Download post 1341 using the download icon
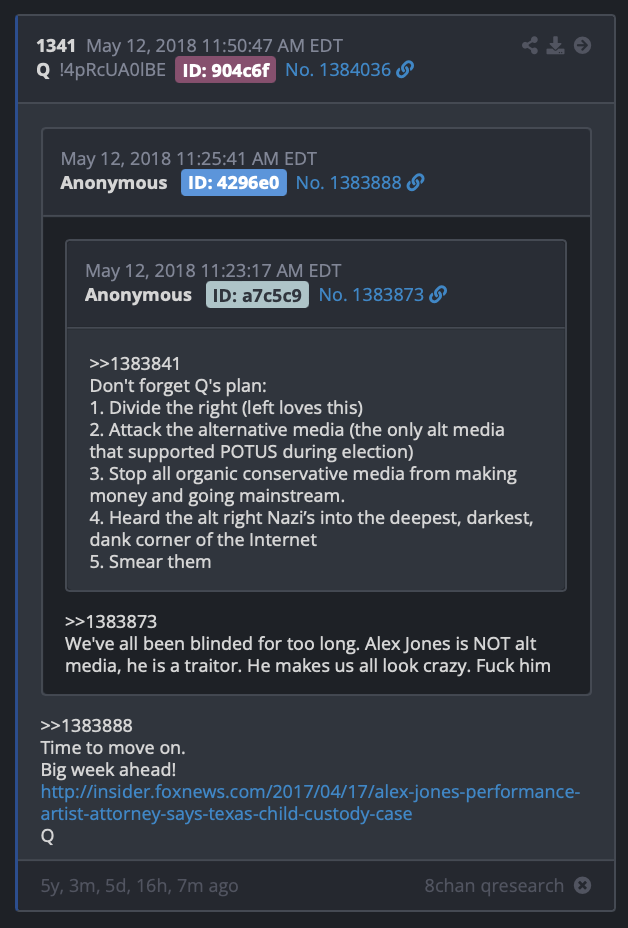 pos(555,46)
